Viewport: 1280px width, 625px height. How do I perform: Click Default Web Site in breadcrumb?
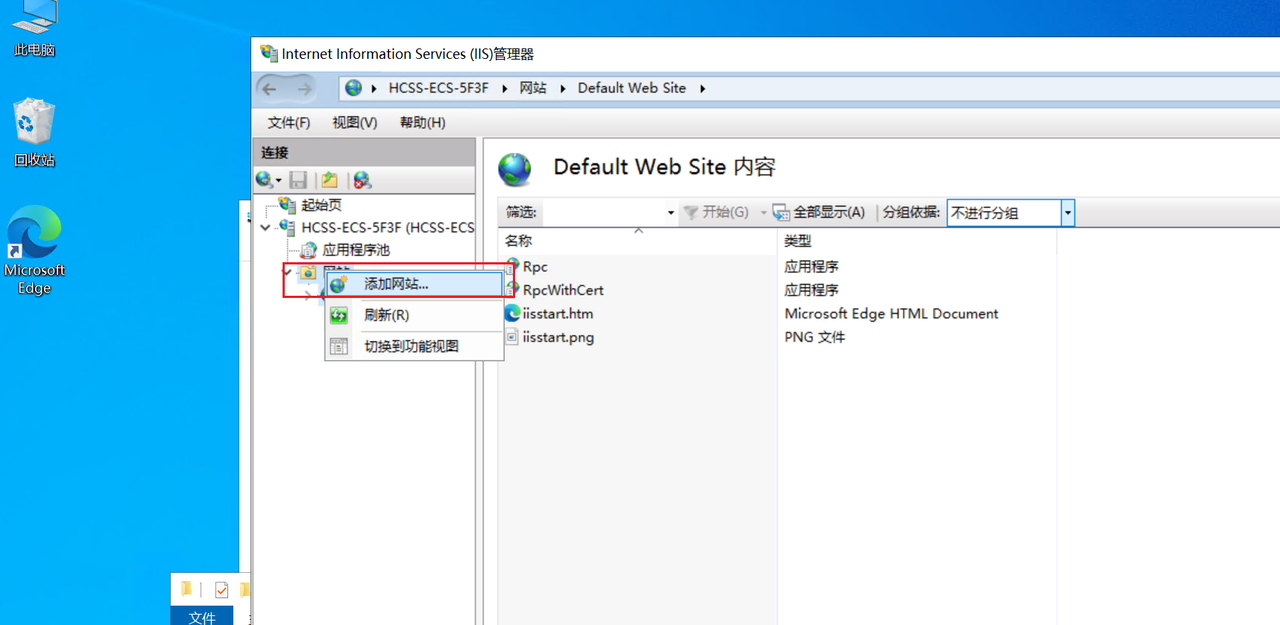(632, 88)
